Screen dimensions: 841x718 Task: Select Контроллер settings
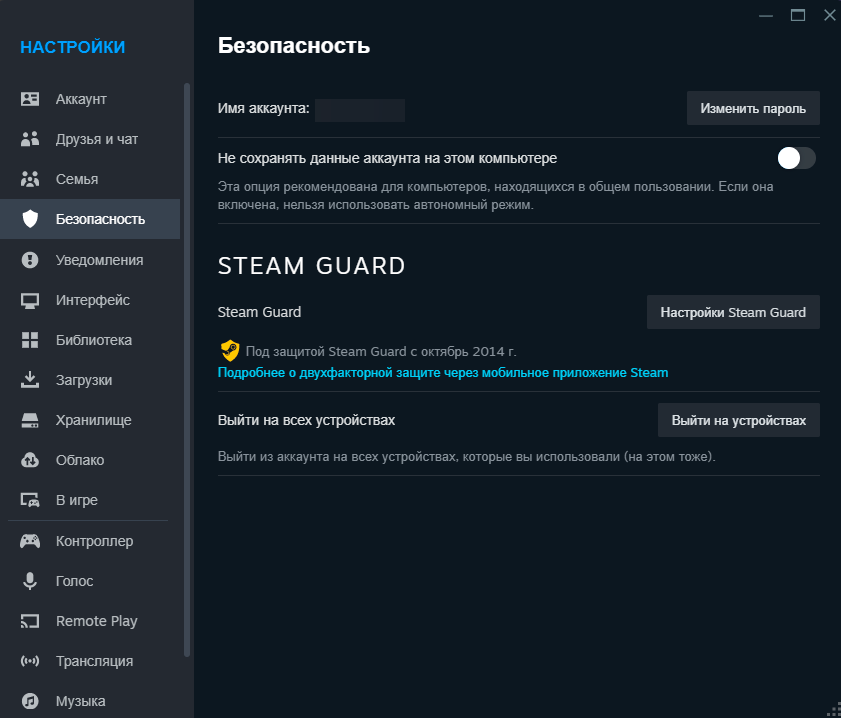pyautogui.click(x=90, y=541)
